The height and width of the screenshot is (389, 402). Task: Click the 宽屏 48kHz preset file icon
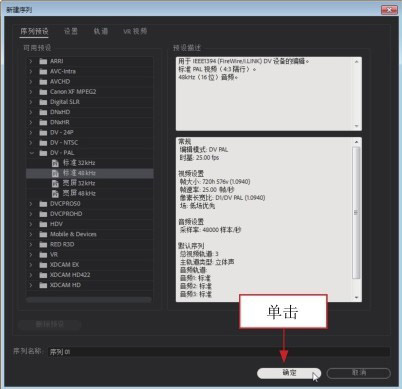point(55,193)
